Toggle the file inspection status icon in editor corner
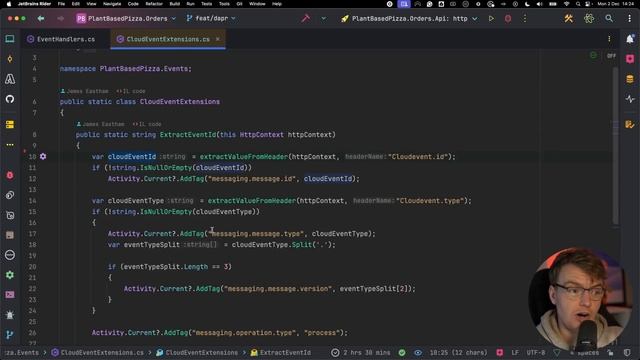Viewport: 640px width, 360px height. point(593,56)
